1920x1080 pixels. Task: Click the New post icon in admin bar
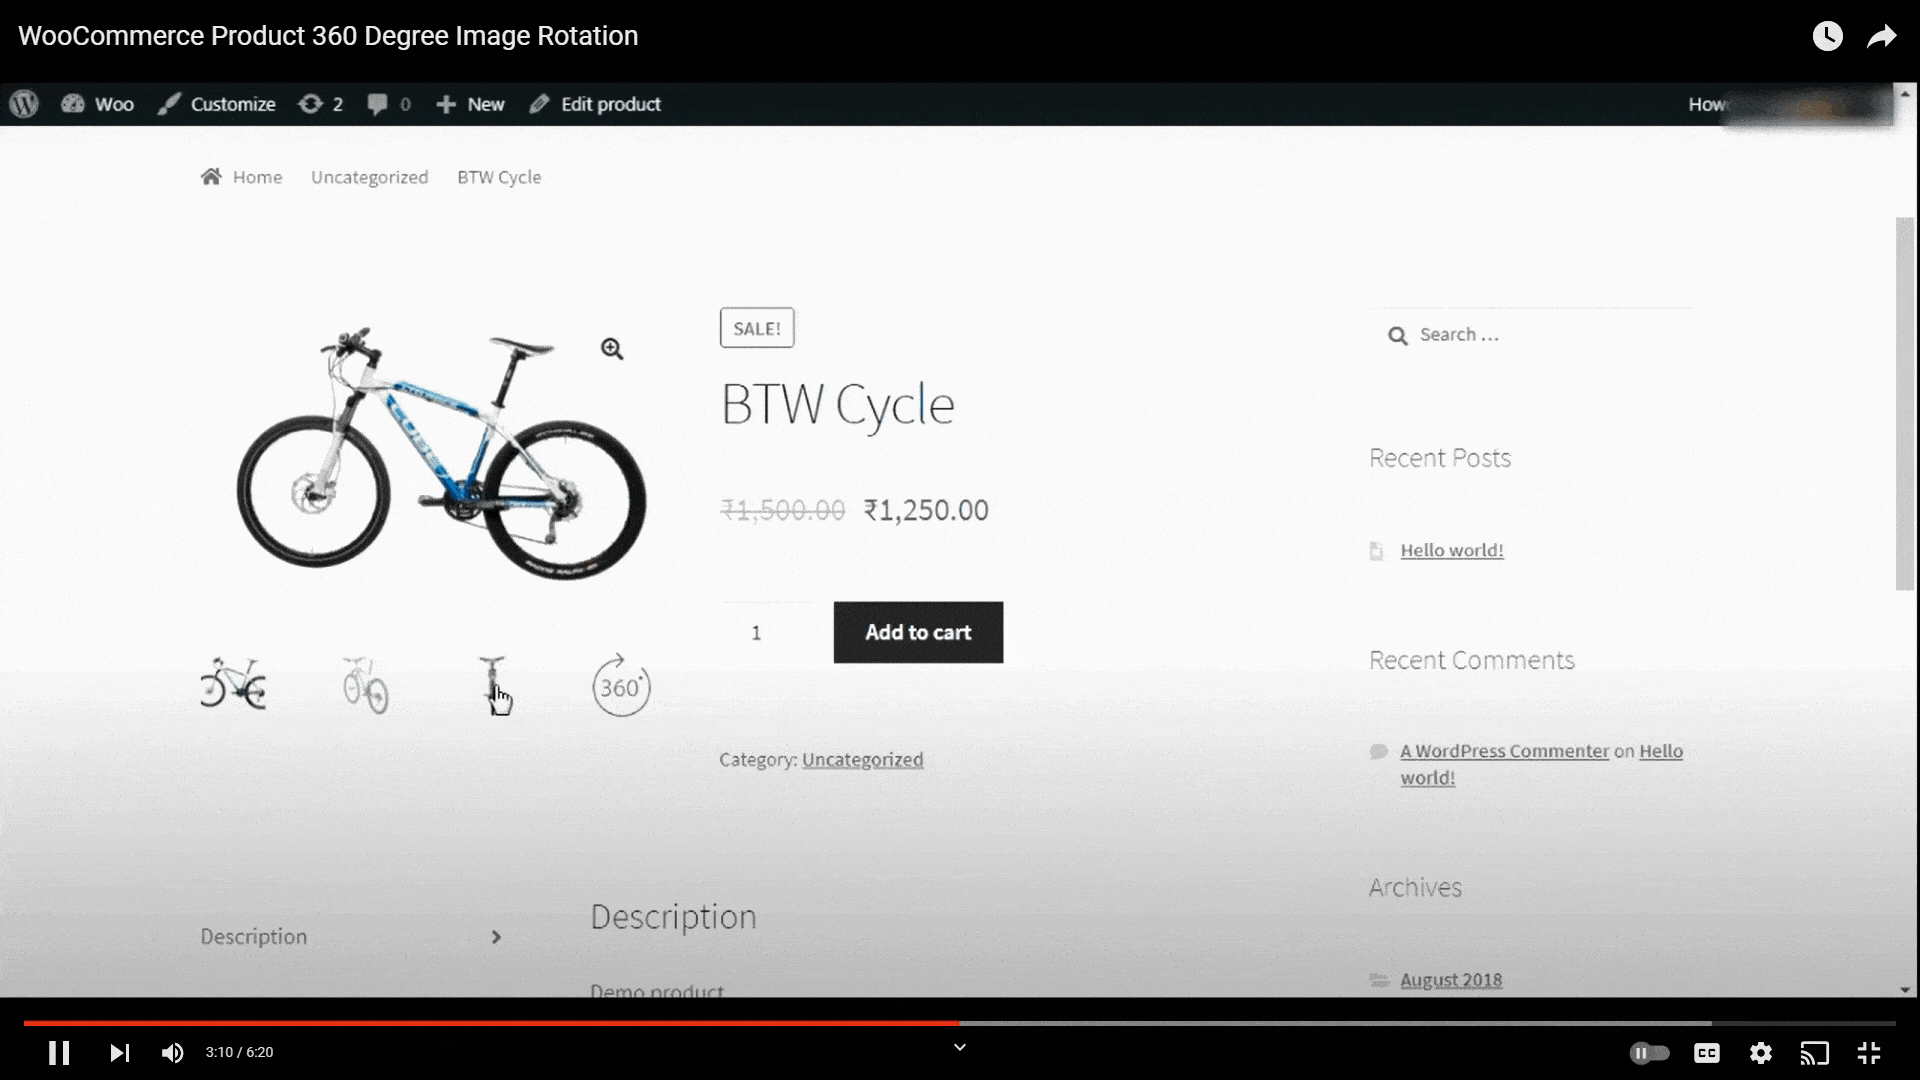point(469,104)
